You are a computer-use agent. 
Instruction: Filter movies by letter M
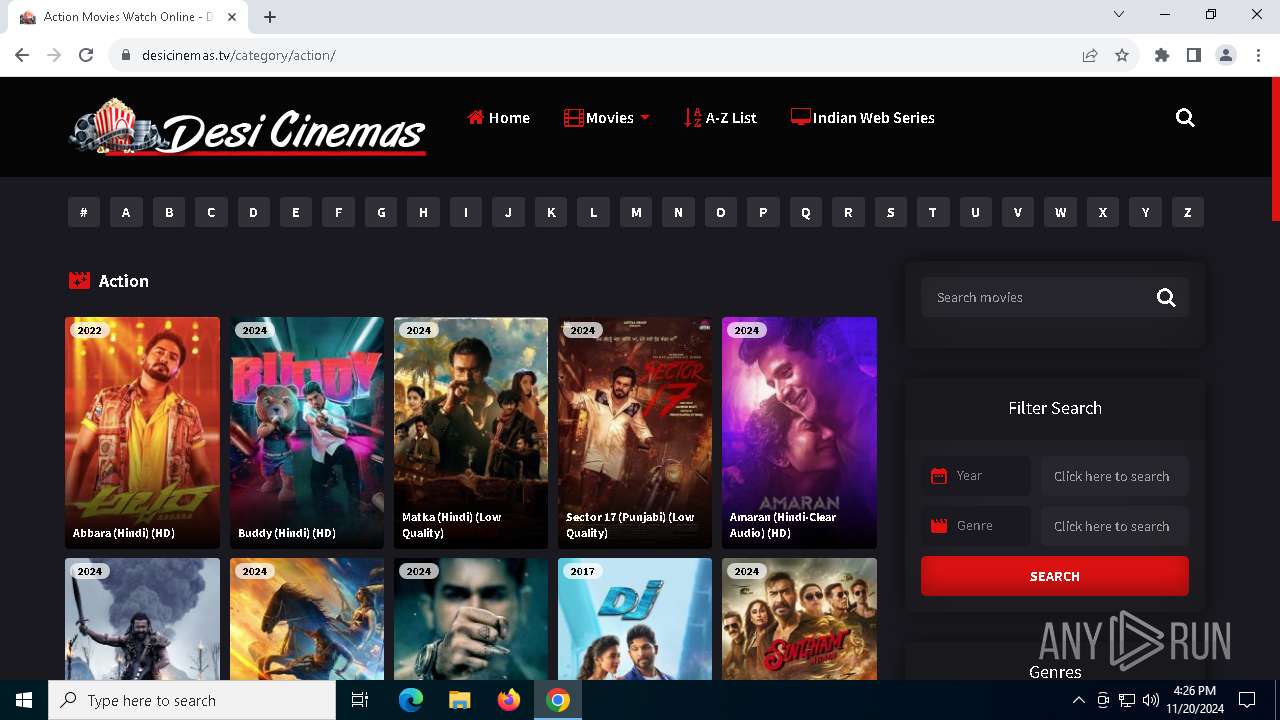click(636, 212)
